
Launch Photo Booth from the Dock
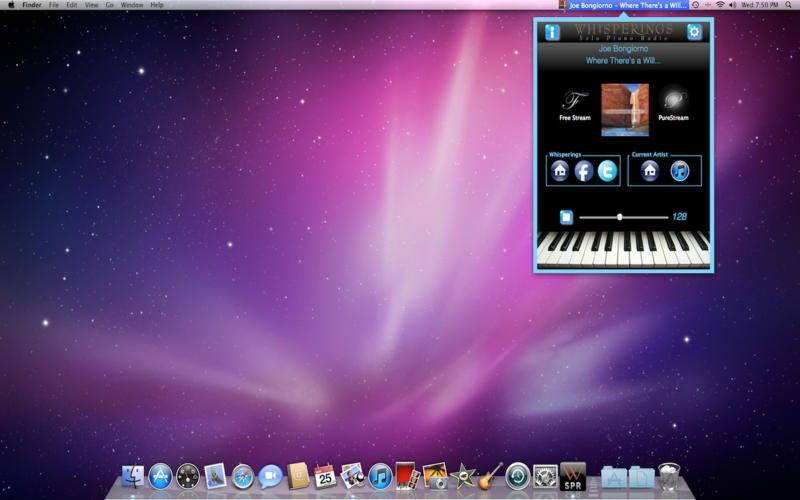pos(407,476)
